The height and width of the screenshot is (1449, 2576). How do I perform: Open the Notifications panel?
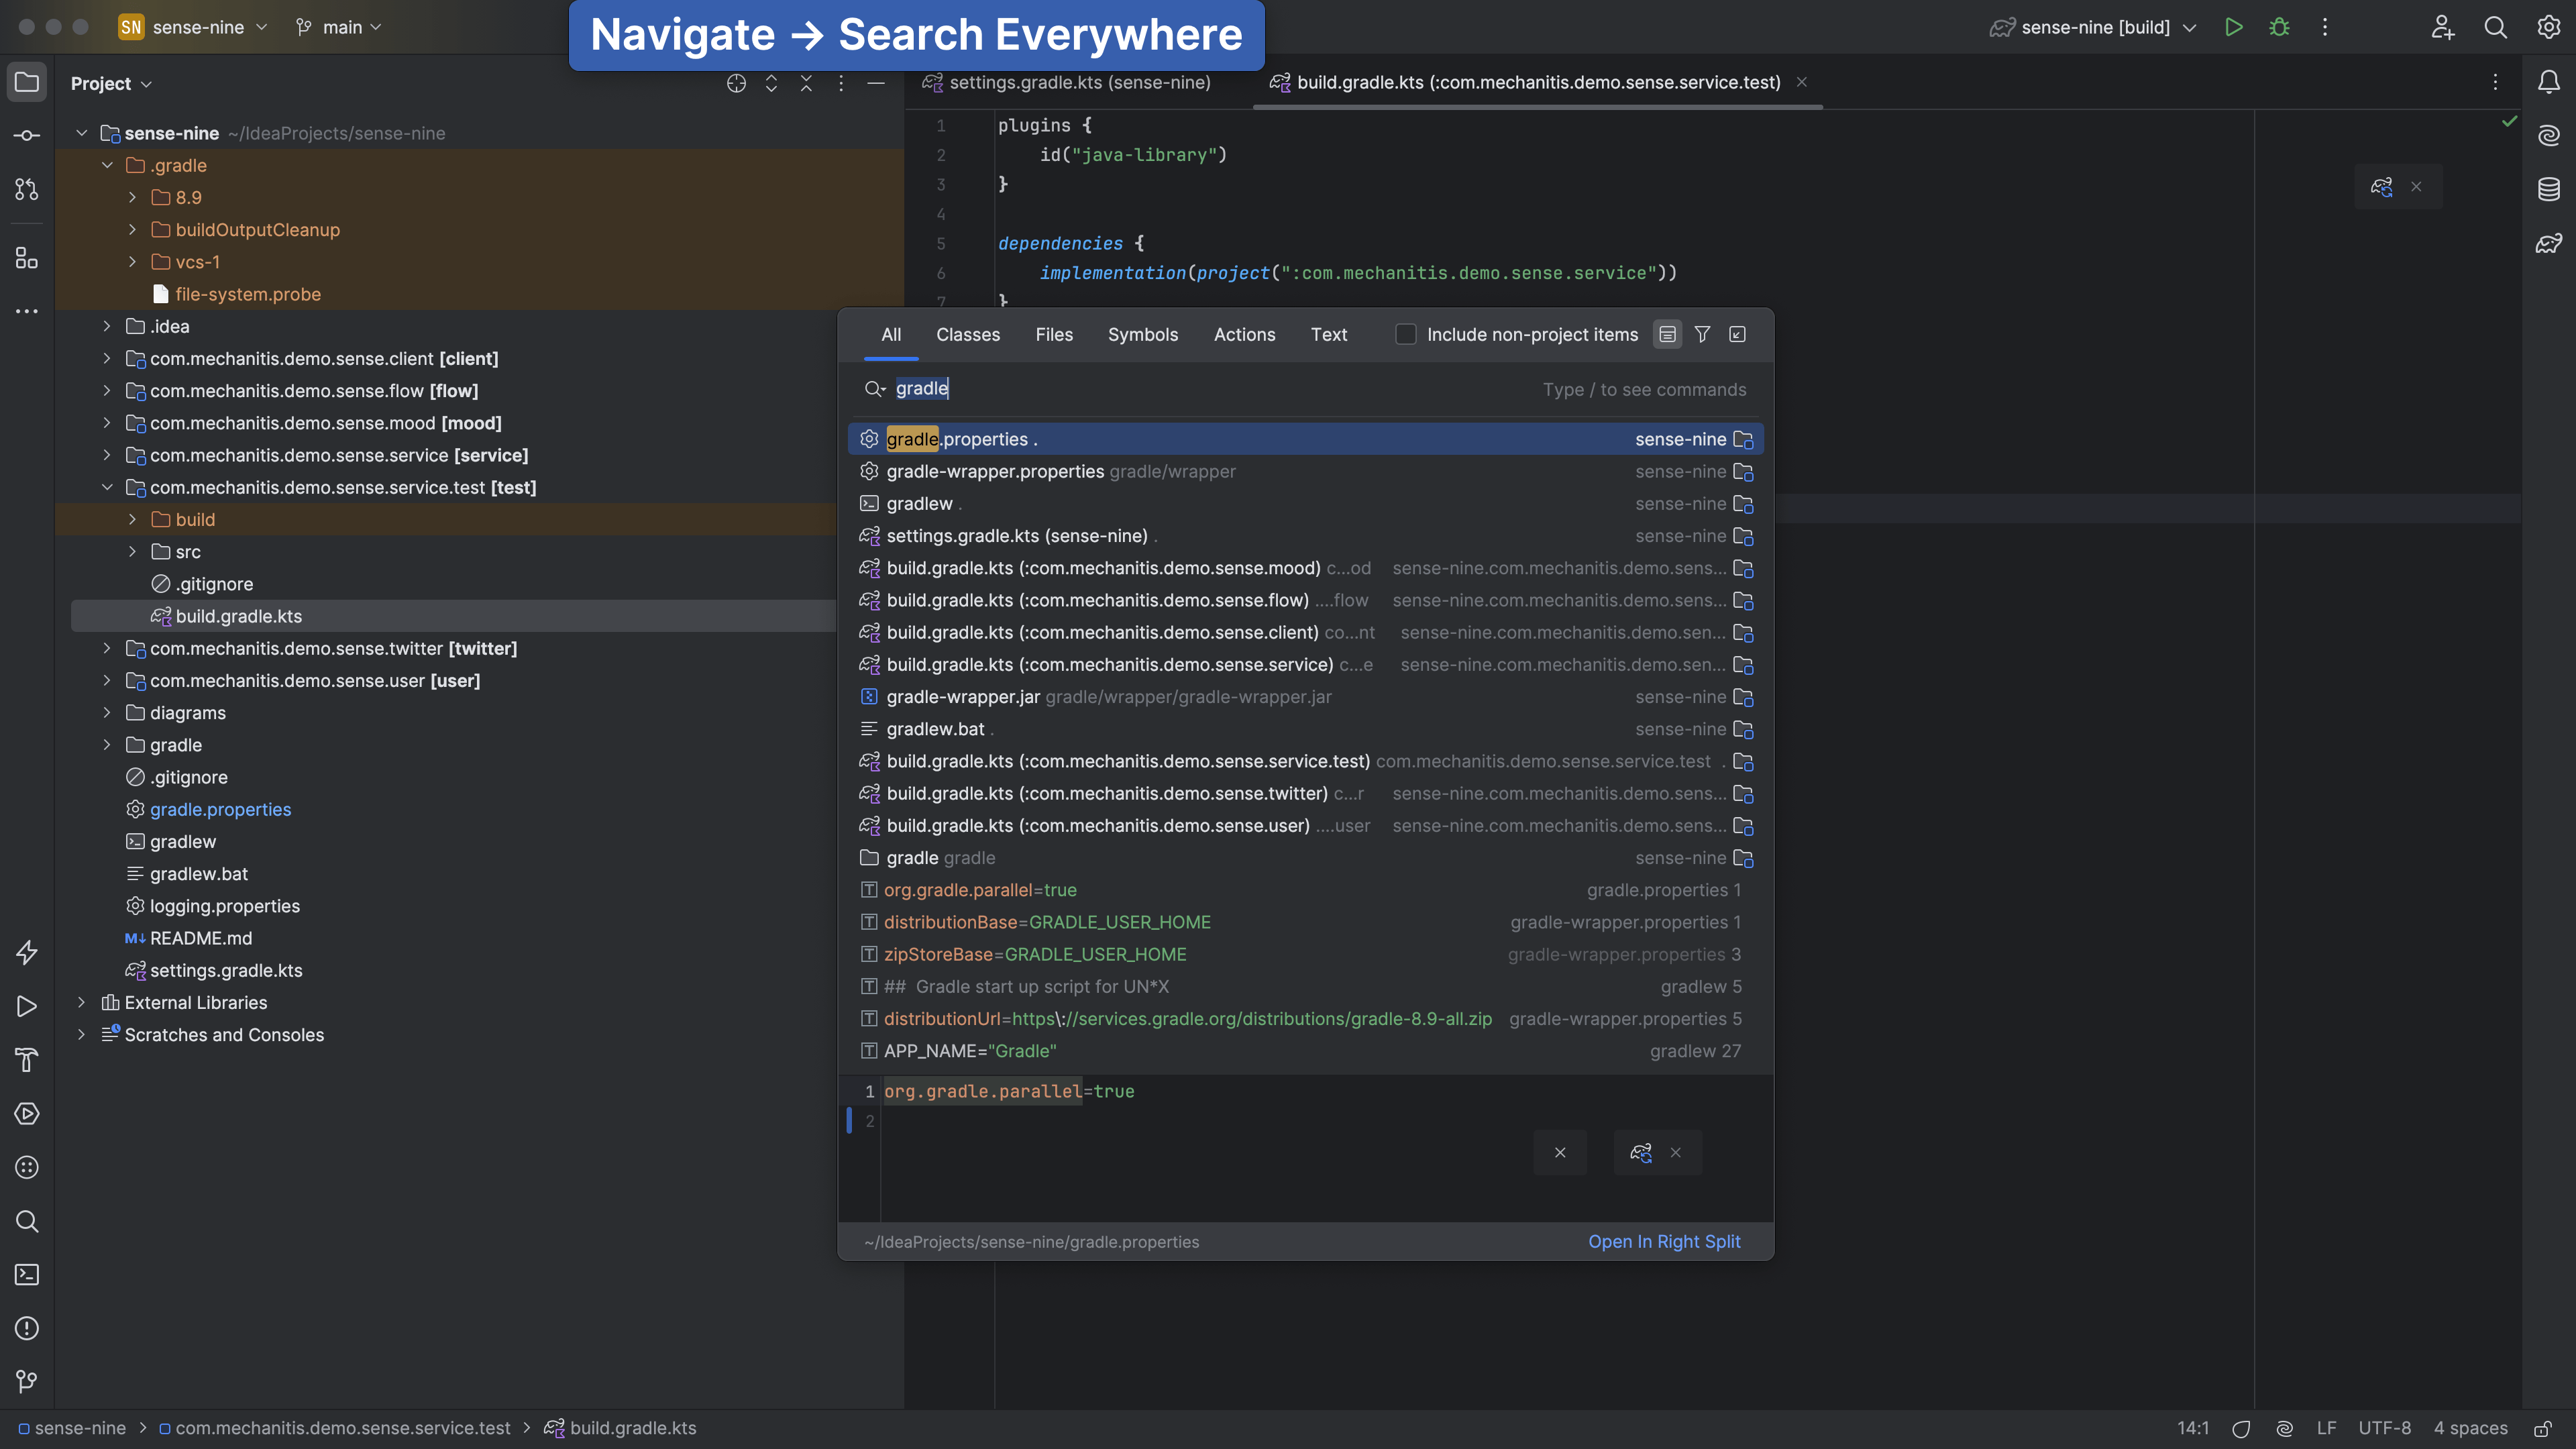point(2549,82)
